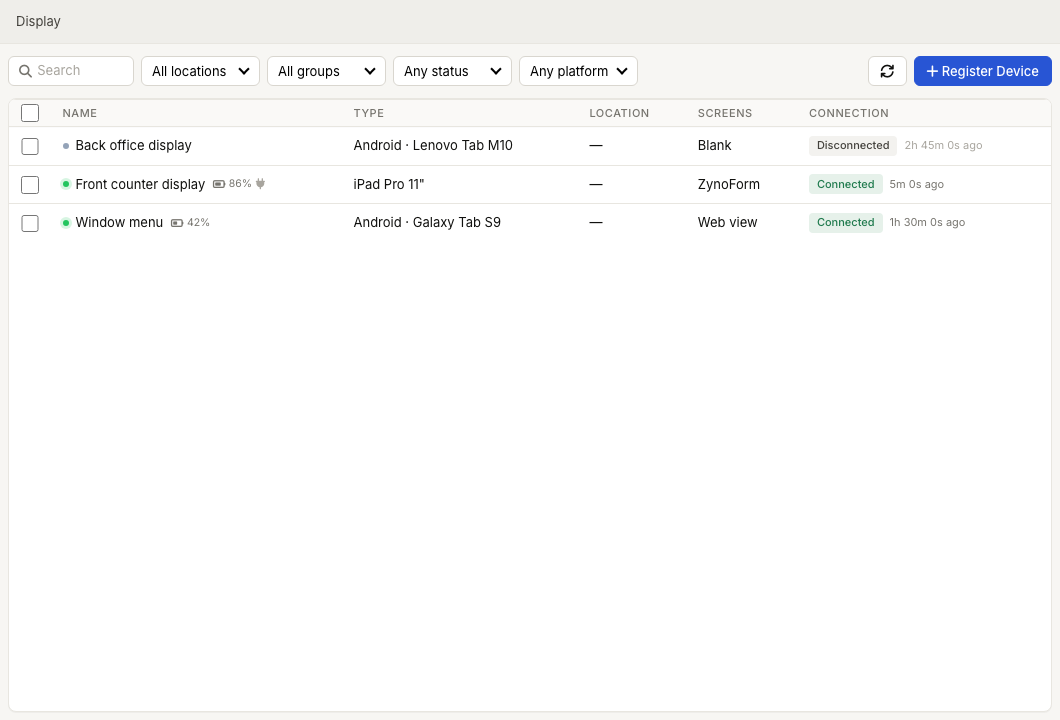Sort by the TYPE column header
Image resolution: width=1060 pixels, height=720 pixels.
click(x=368, y=113)
